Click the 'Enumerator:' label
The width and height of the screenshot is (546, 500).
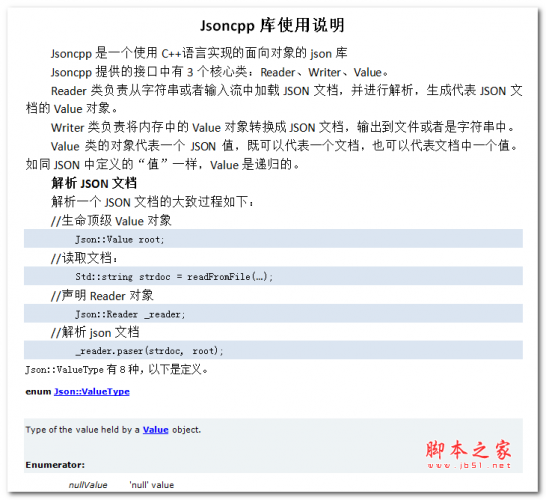(x=55, y=465)
